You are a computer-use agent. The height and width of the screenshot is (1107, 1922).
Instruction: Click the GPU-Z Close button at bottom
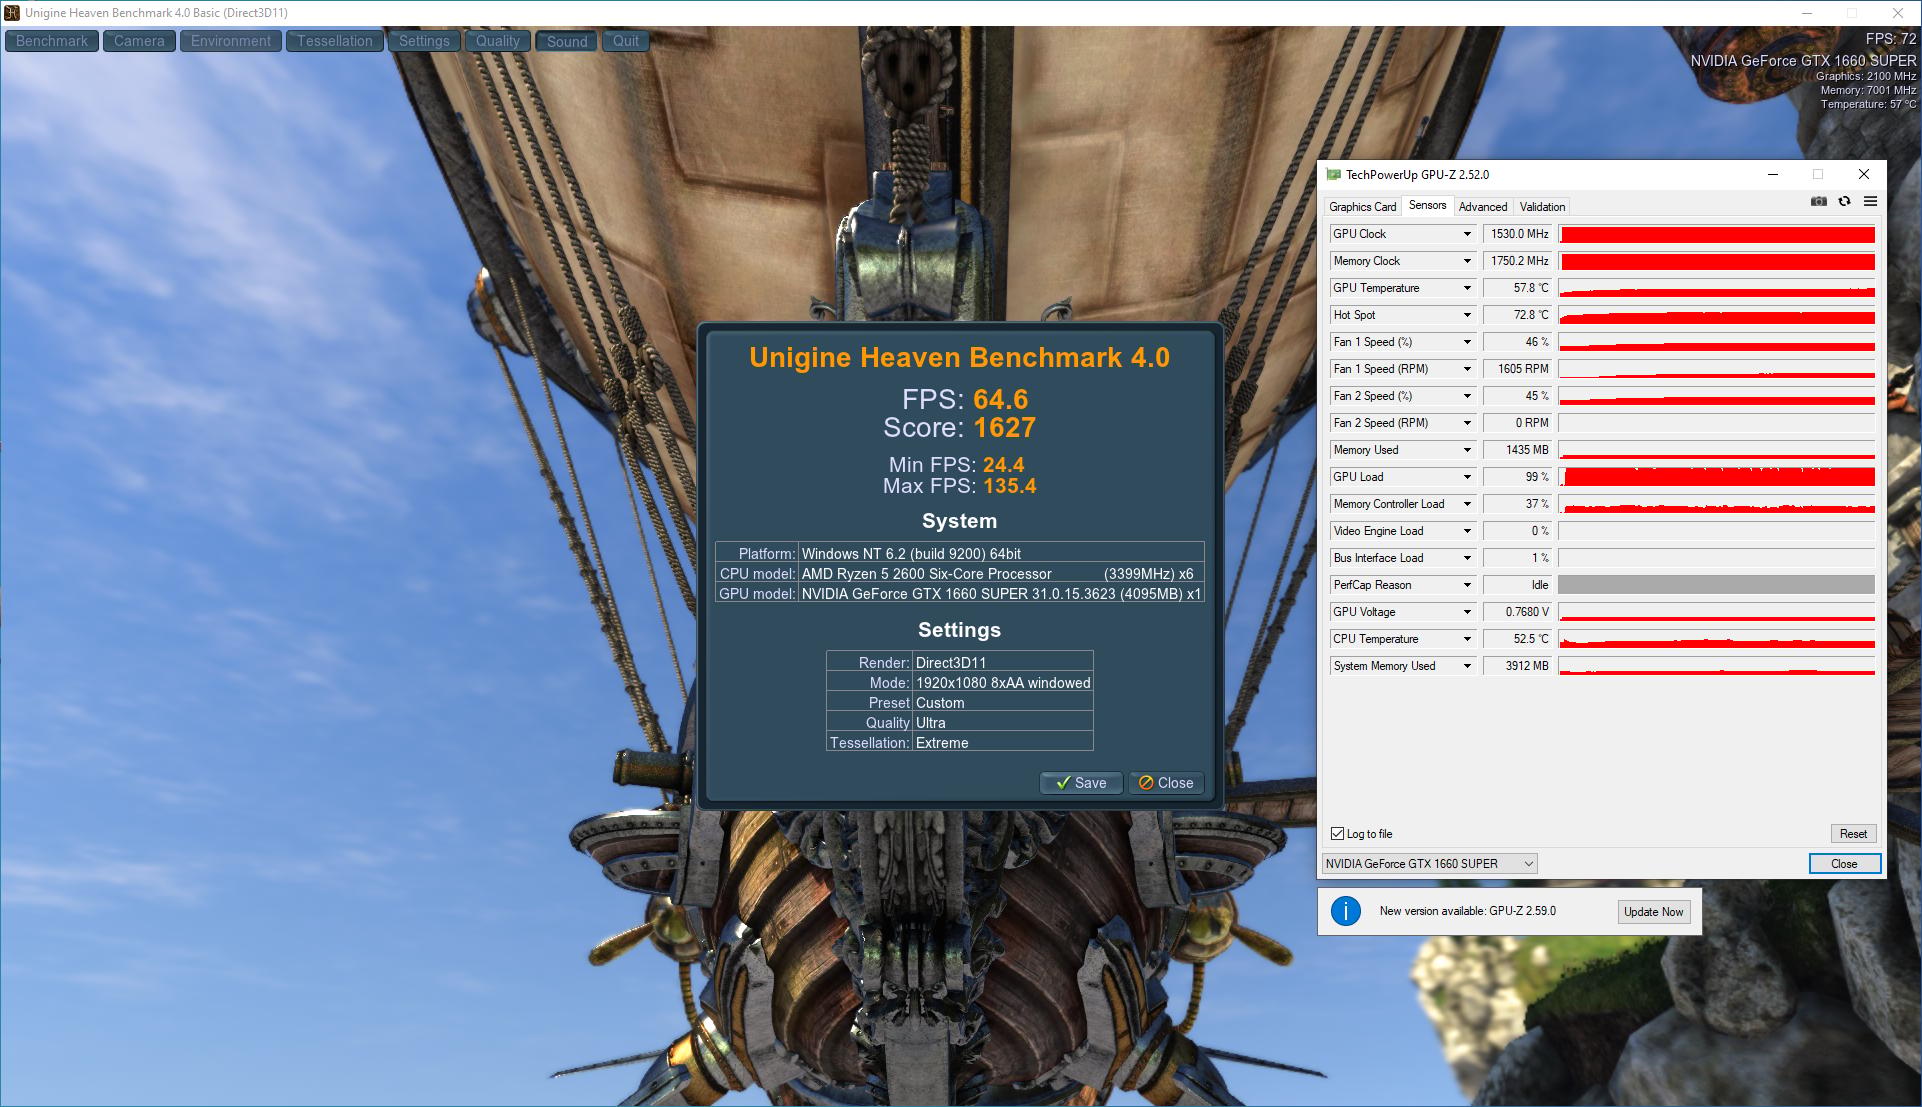pyautogui.click(x=1844, y=864)
